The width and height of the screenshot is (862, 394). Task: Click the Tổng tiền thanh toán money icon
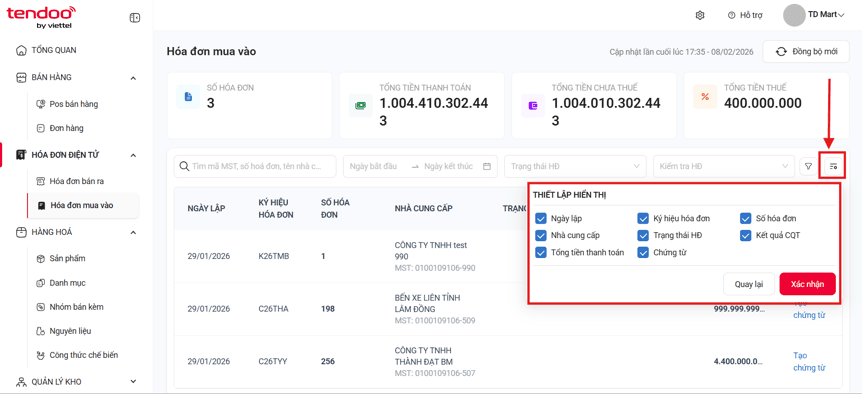pos(361,106)
